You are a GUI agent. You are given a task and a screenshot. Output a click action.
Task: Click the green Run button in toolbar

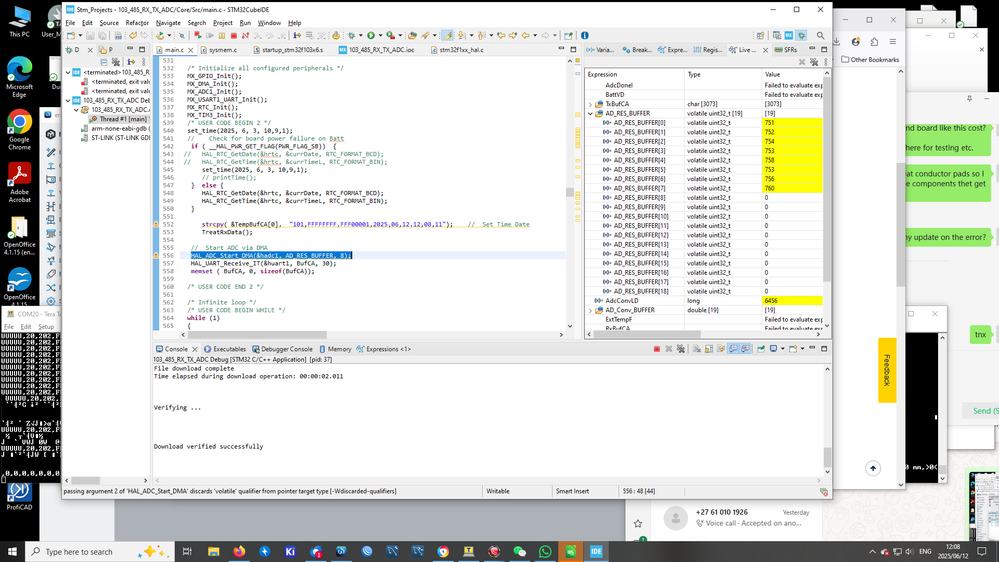[x=371, y=36]
